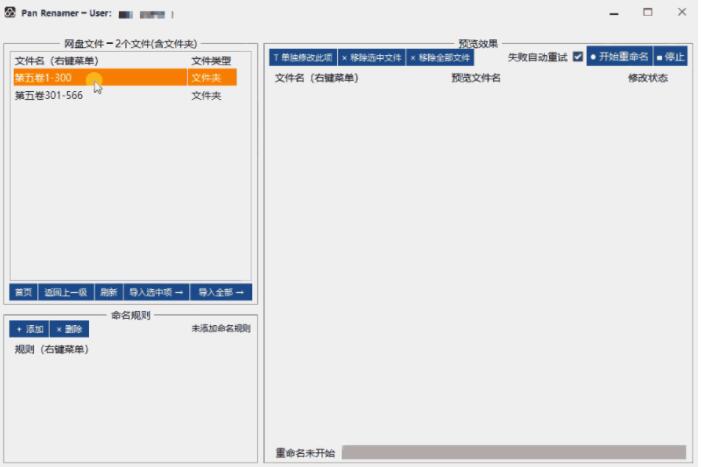The image size is (701, 467).
Task: Click the 文件类型 column header
Action: click(x=211, y=61)
